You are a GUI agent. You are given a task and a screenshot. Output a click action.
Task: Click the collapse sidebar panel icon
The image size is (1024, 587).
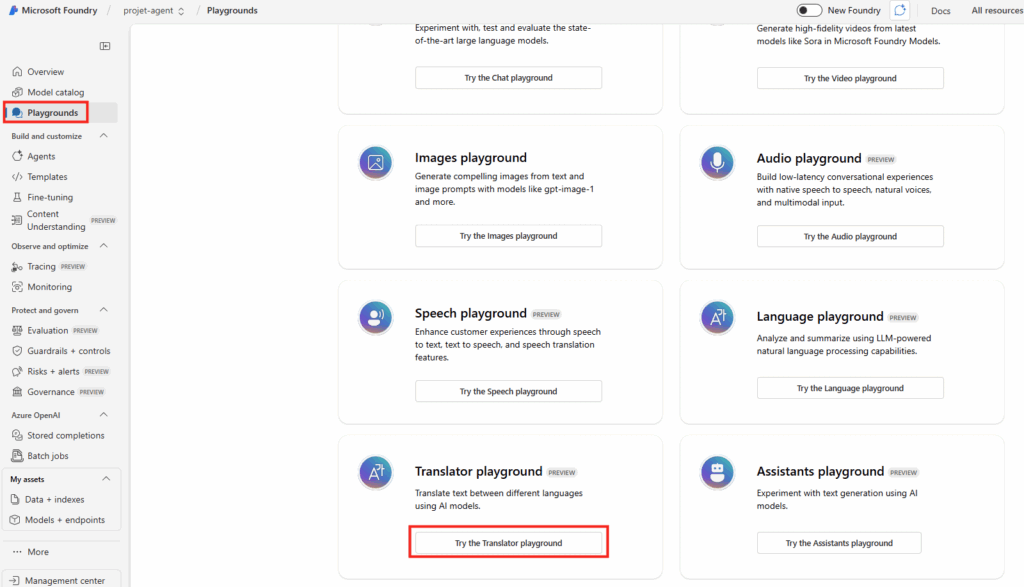tap(105, 46)
